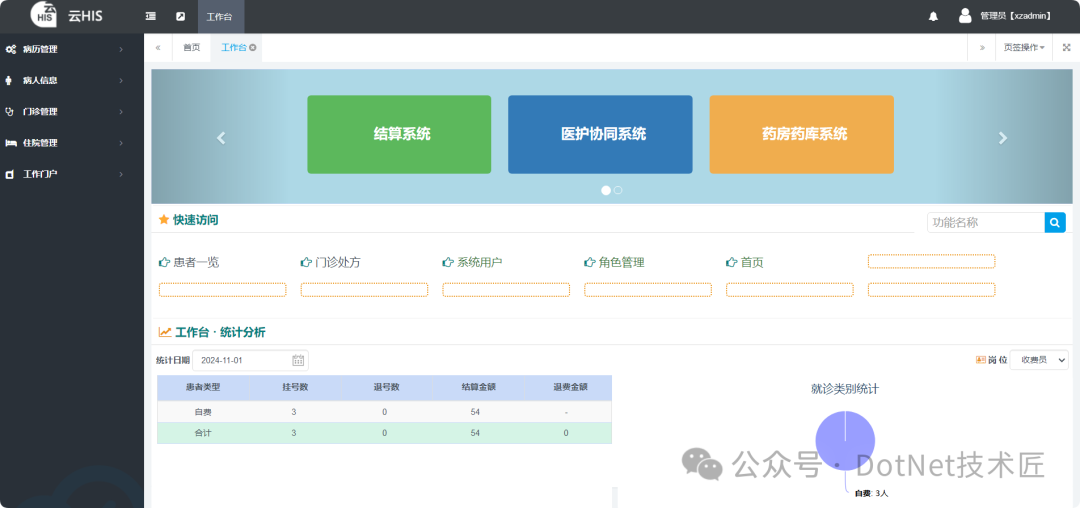This screenshot has width=1080, height=508.
Task: Click the external link icon in header
Action: [180, 17]
